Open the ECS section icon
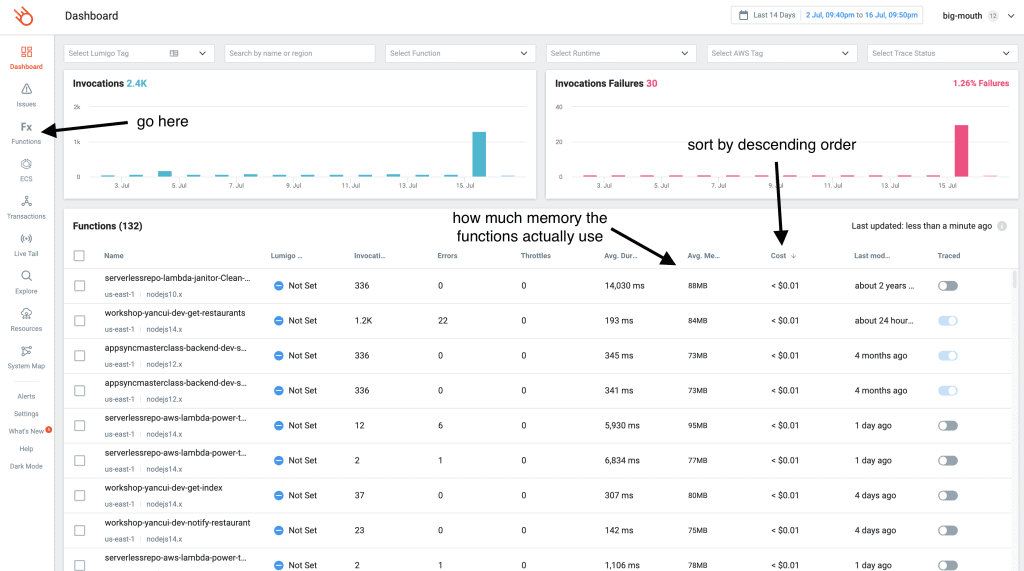 click(x=26, y=170)
